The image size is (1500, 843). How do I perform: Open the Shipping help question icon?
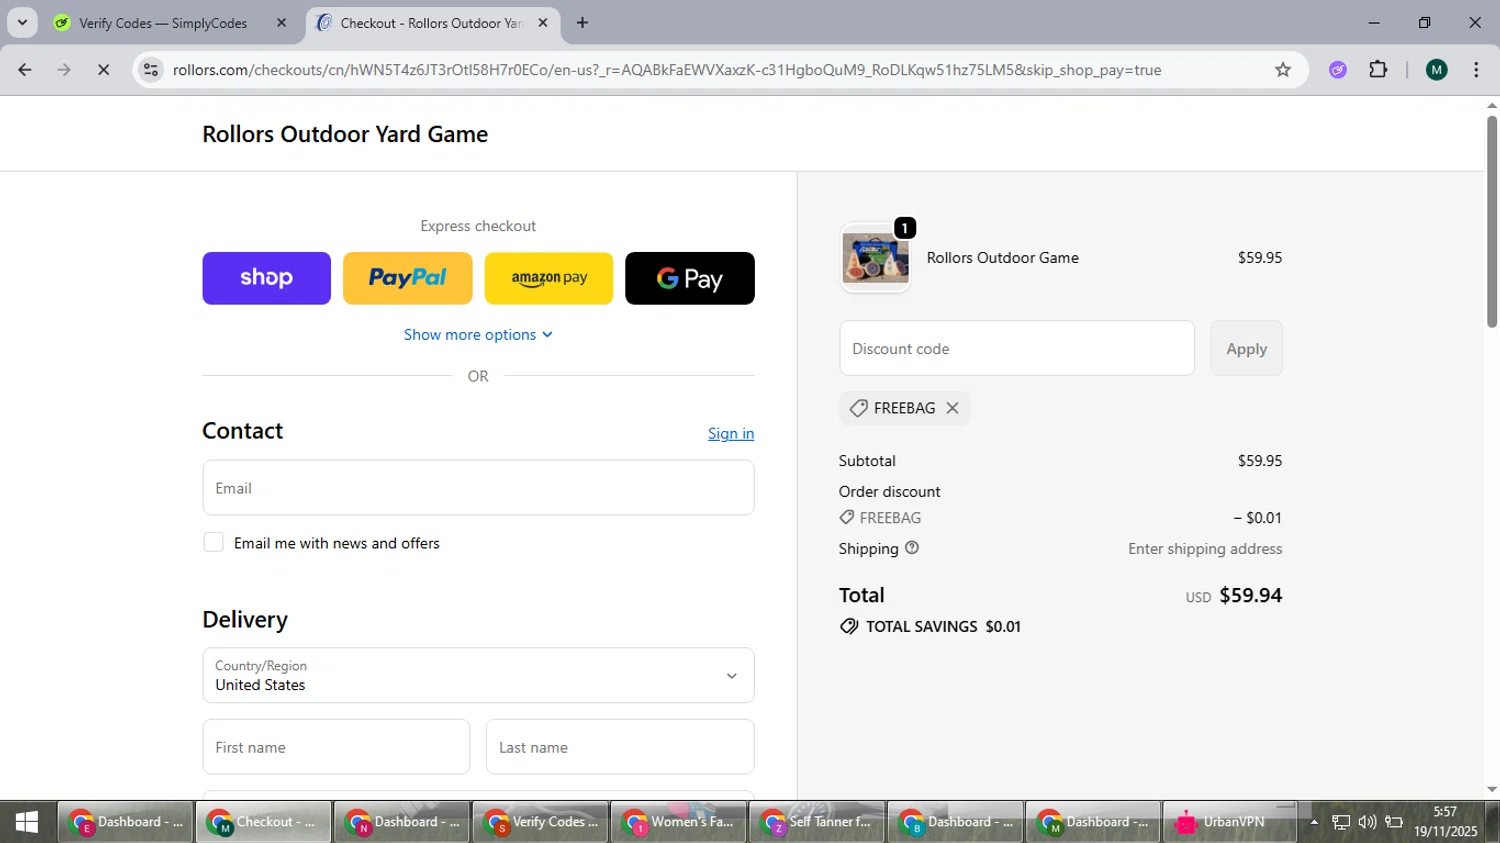point(912,548)
